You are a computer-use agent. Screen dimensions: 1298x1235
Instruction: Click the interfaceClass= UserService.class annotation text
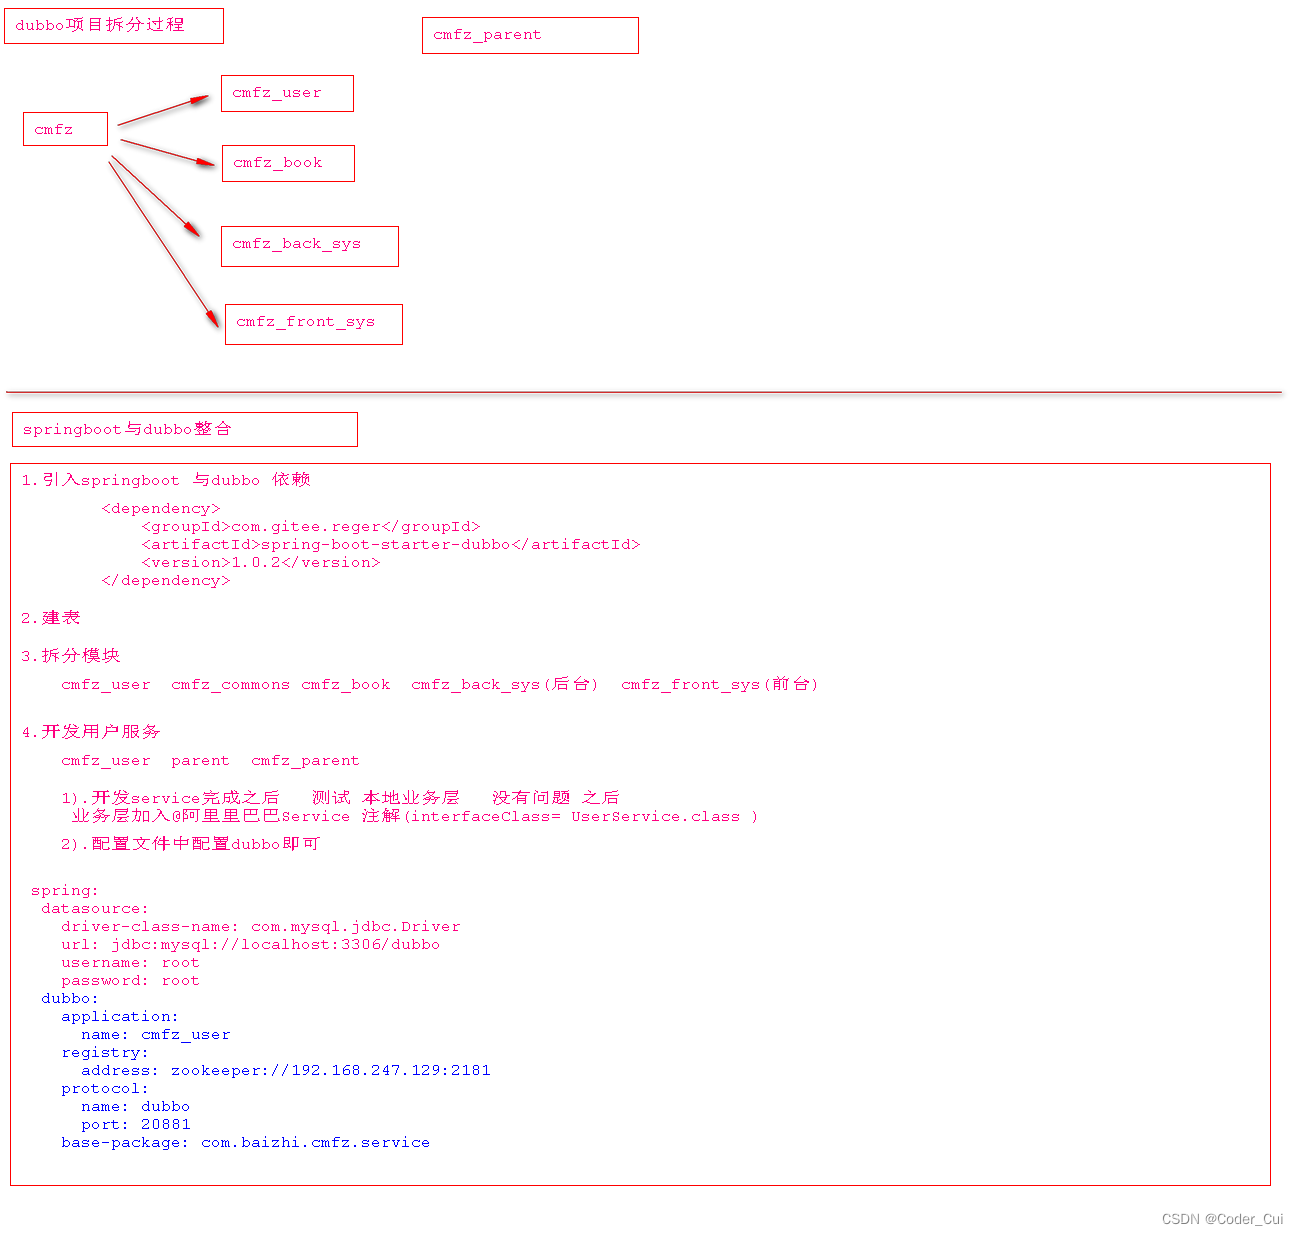coord(581,817)
